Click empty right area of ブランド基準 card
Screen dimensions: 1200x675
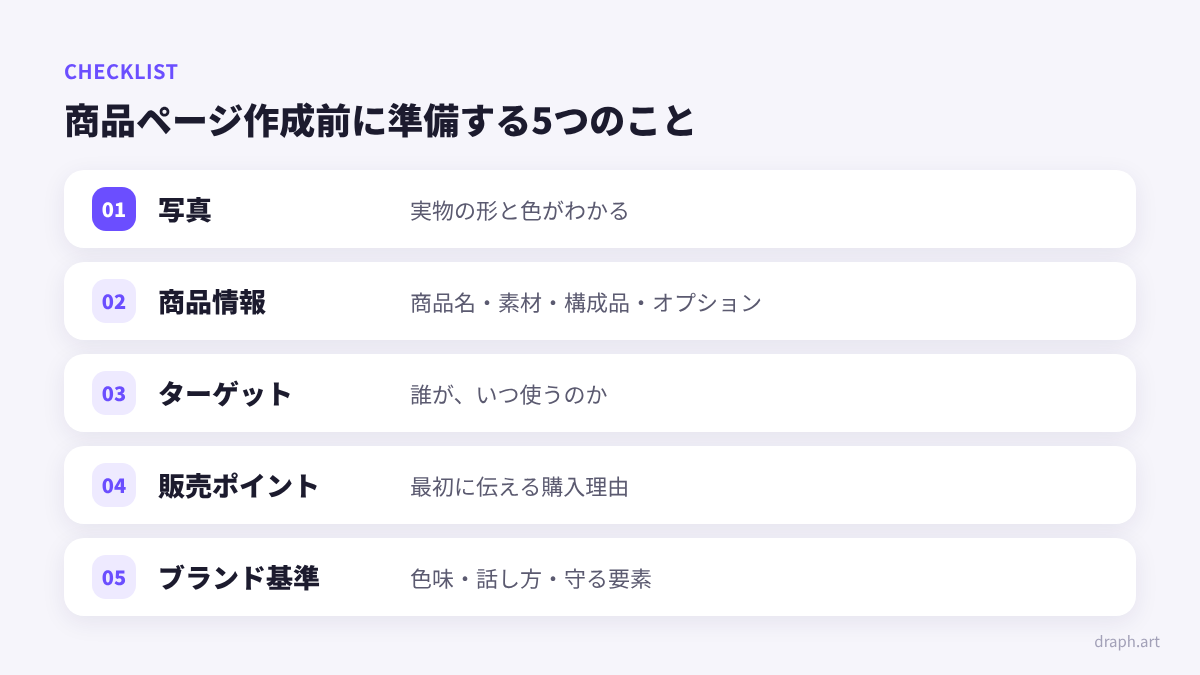point(890,577)
